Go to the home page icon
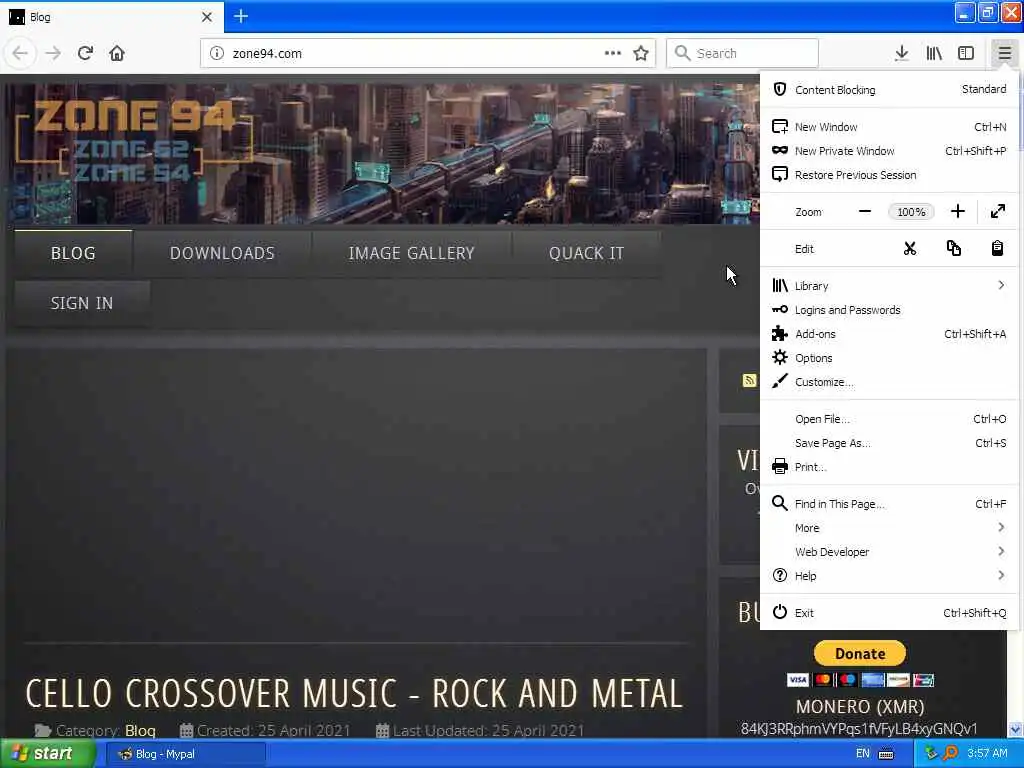The image size is (1024, 768). tap(117, 54)
